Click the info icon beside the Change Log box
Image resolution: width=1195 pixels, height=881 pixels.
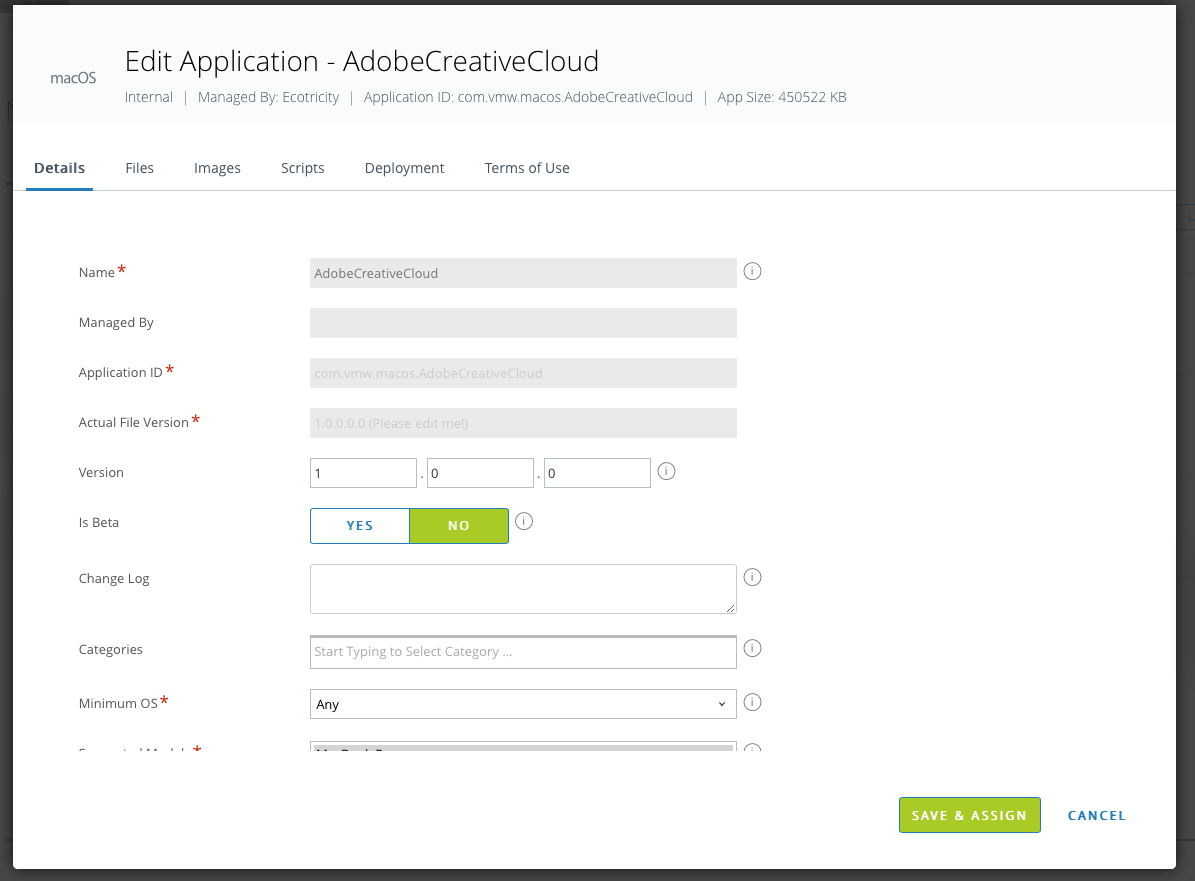pyautogui.click(x=752, y=577)
